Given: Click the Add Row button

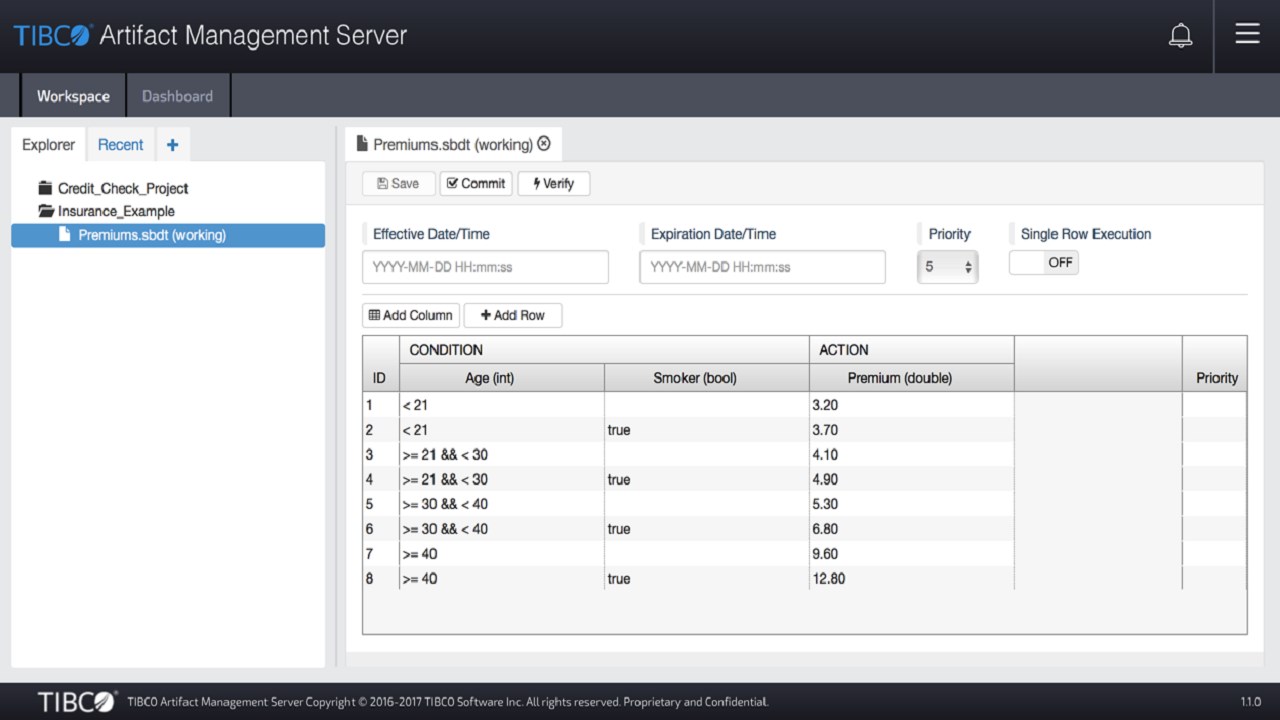Looking at the screenshot, I should (x=513, y=315).
